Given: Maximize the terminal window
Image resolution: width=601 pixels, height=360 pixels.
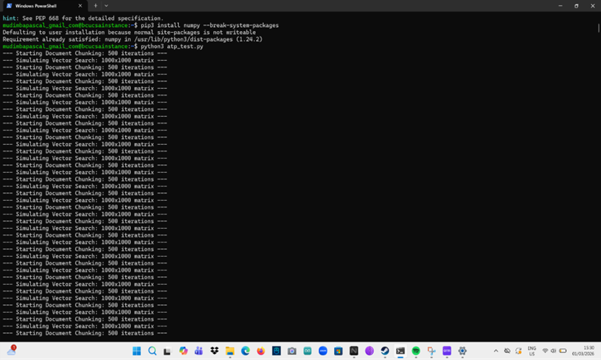Looking at the screenshot, I should point(576,6).
